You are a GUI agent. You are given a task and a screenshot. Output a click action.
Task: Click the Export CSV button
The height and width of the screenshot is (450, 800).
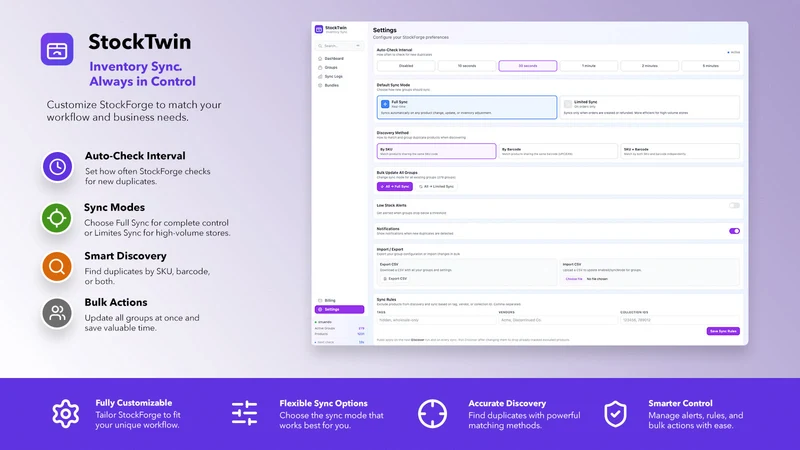coord(395,279)
